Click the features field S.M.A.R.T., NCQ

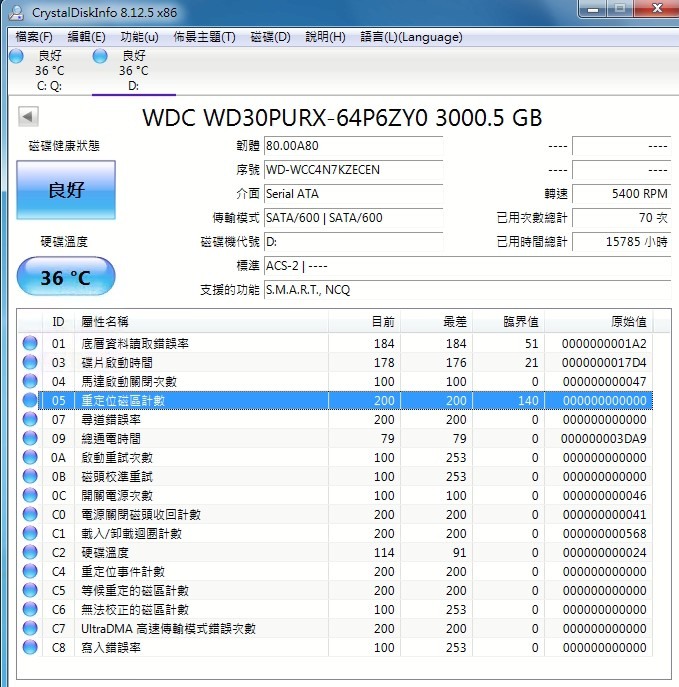[467, 290]
